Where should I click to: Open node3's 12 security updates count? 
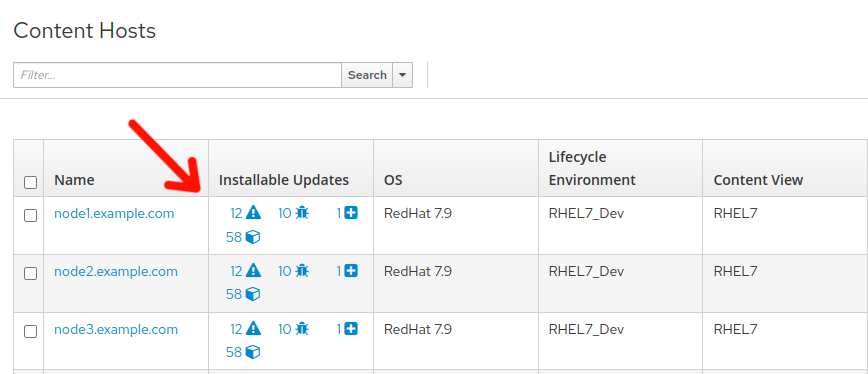pos(236,329)
